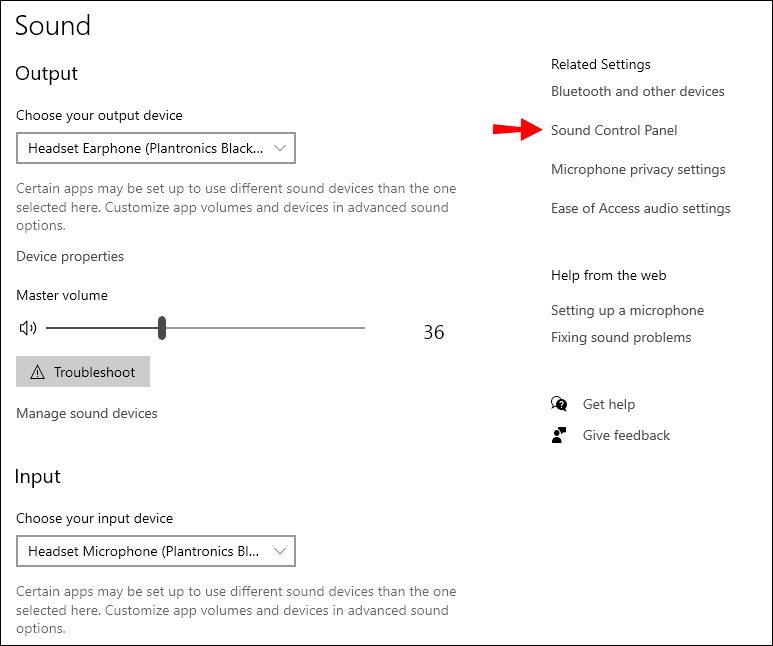Open Manage sound devices
Image resolution: width=773 pixels, height=646 pixels.
(x=87, y=413)
